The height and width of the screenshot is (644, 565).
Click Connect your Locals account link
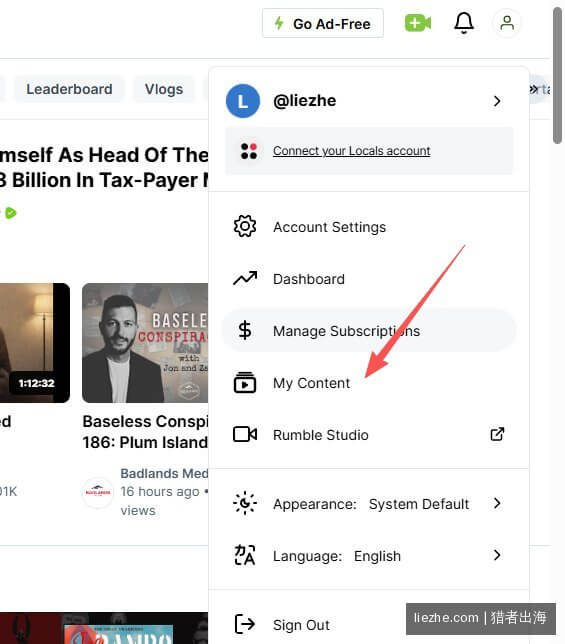351,151
